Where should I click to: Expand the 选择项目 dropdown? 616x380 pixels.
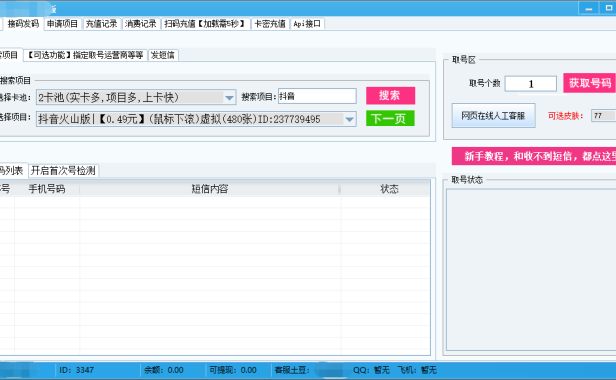[x=349, y=119]
